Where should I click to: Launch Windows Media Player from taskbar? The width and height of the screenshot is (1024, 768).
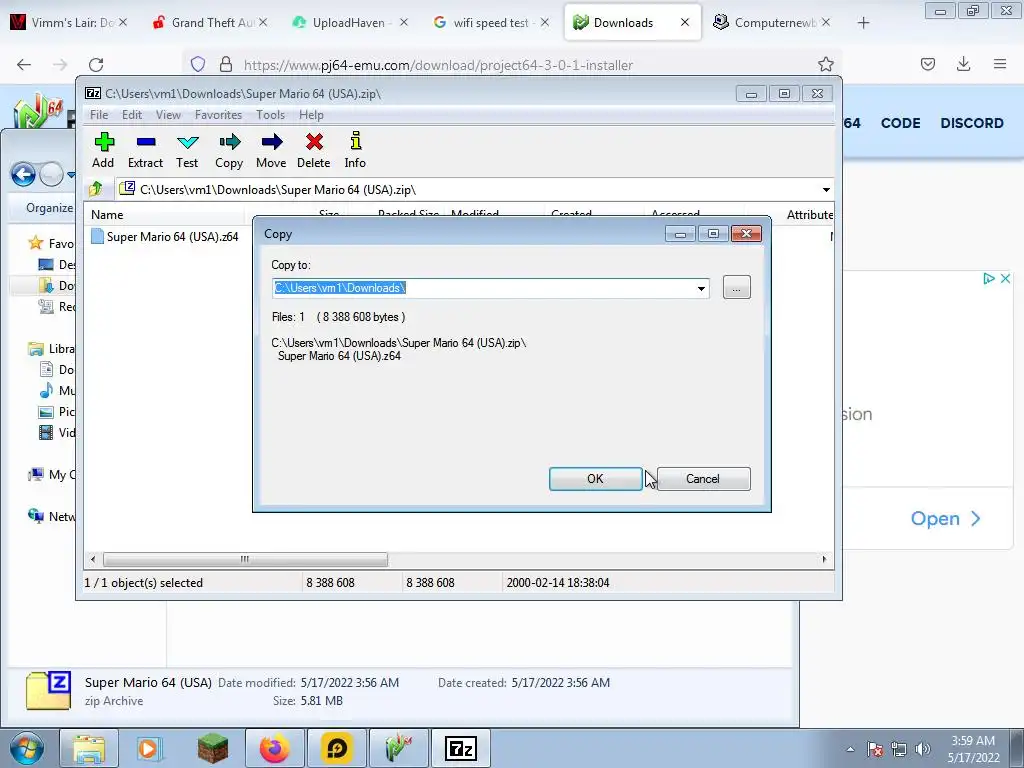coord(150,748)
